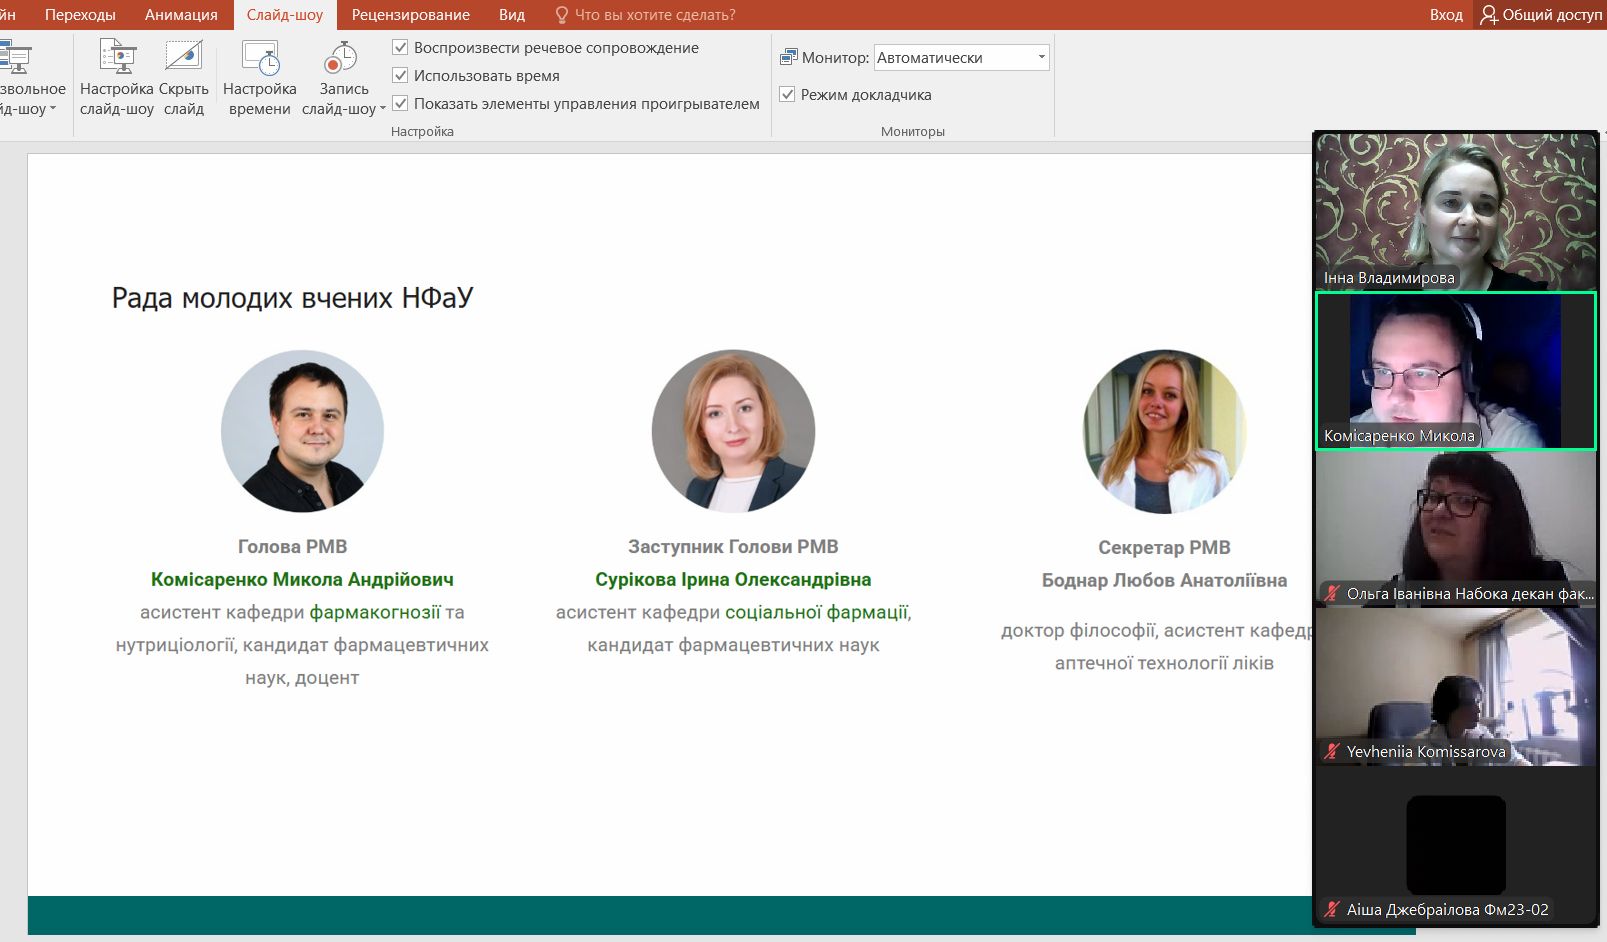Select Yevheniia Komissarova video tile
The height and width of the screenshot is (942, 1607).
coord(1456,687)
